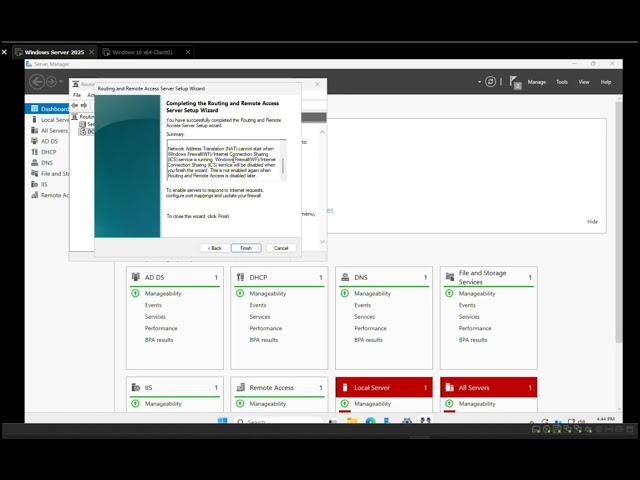Click the Summary box scrollbar thumb
This screenshot has width=640, height=480.
283,165
